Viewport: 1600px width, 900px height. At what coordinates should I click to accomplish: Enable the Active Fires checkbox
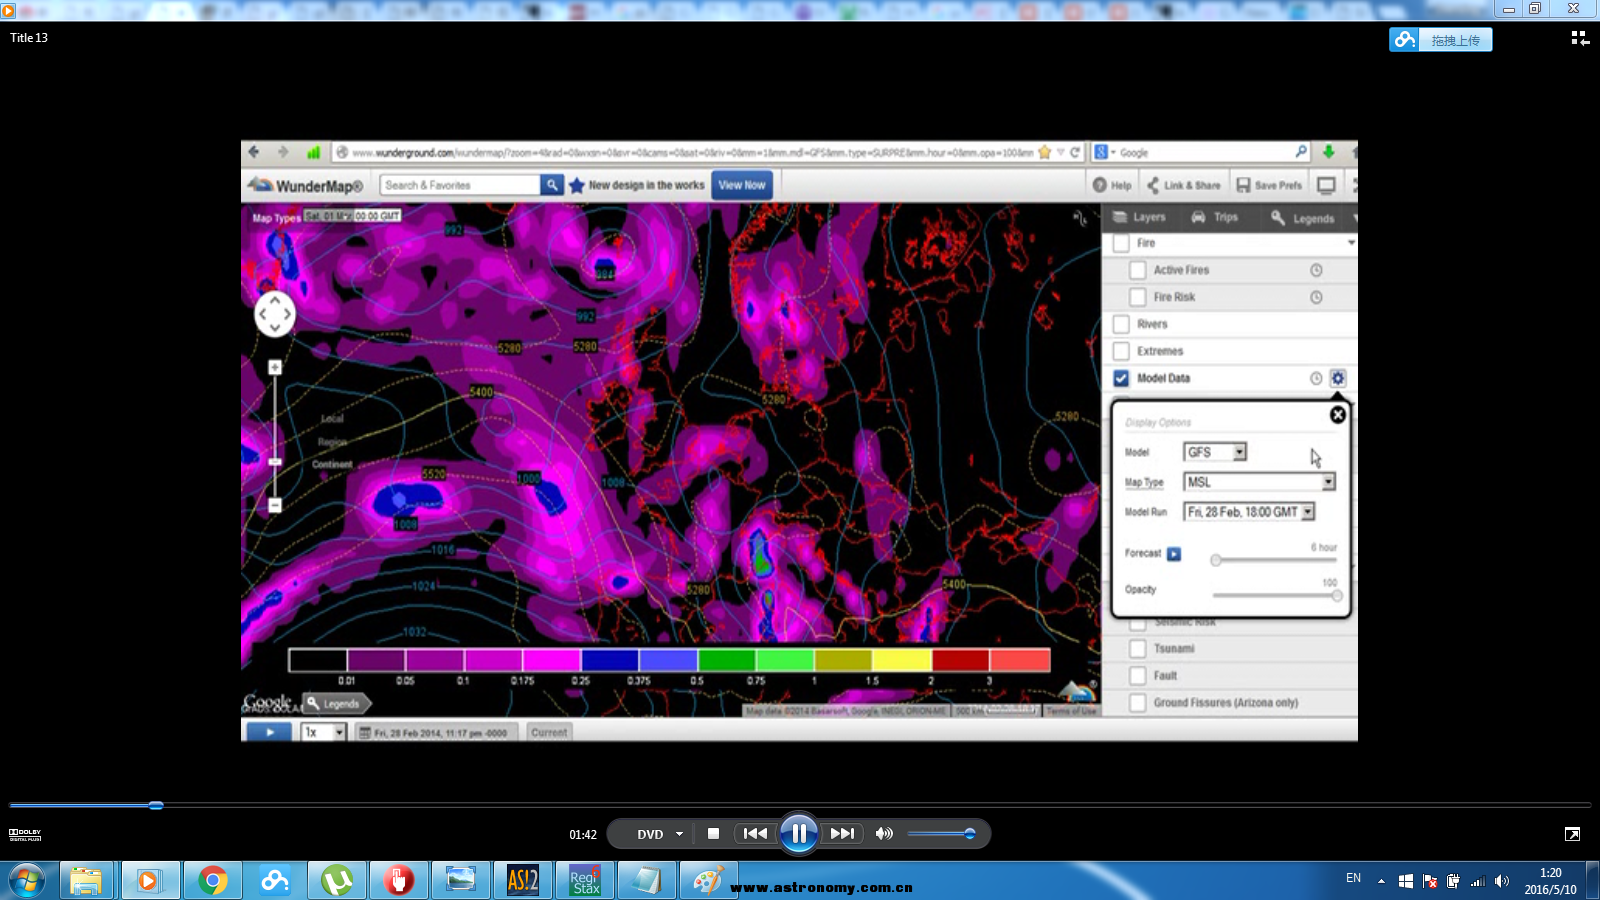tap(1138, 270)
